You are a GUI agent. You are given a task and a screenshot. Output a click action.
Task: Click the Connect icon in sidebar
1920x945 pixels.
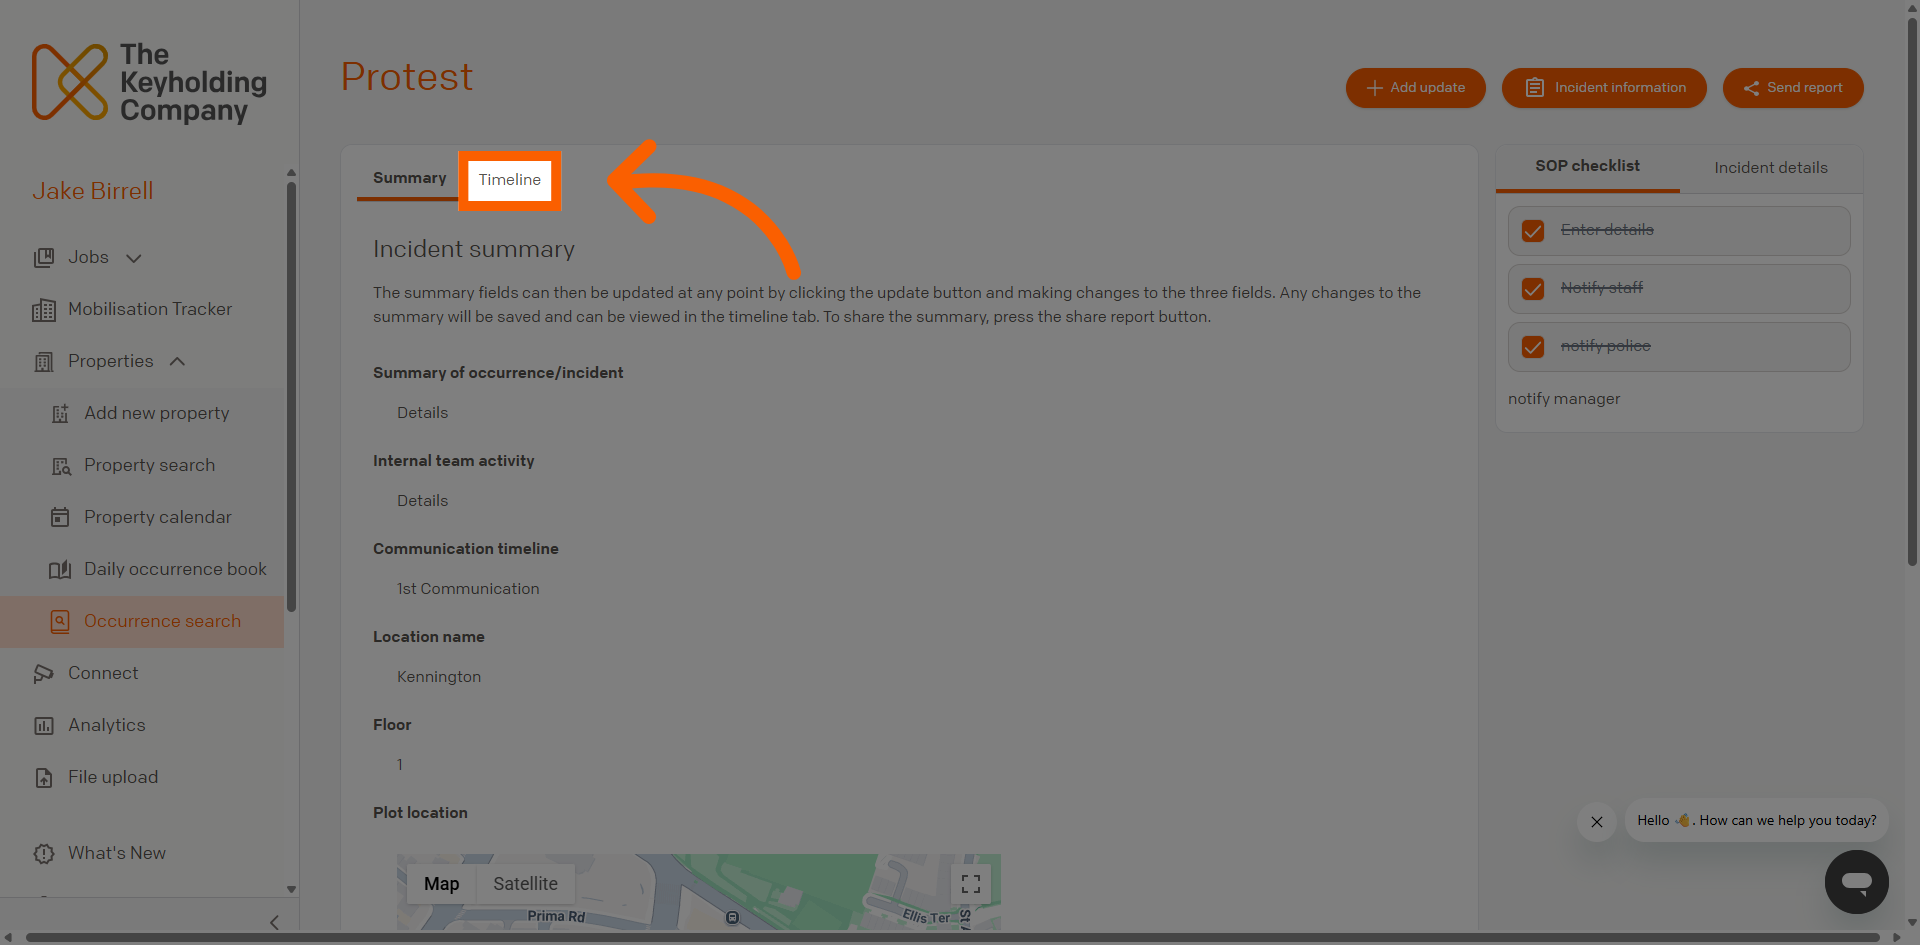tap(43, 674)
